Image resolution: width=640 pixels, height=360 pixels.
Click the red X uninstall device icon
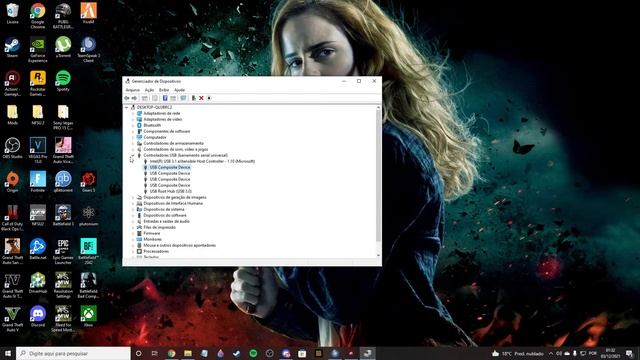point(201,98)
